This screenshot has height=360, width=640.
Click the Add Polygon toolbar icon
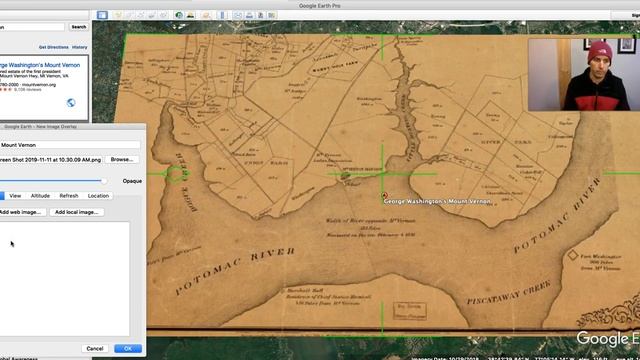(x=129, y=15)
